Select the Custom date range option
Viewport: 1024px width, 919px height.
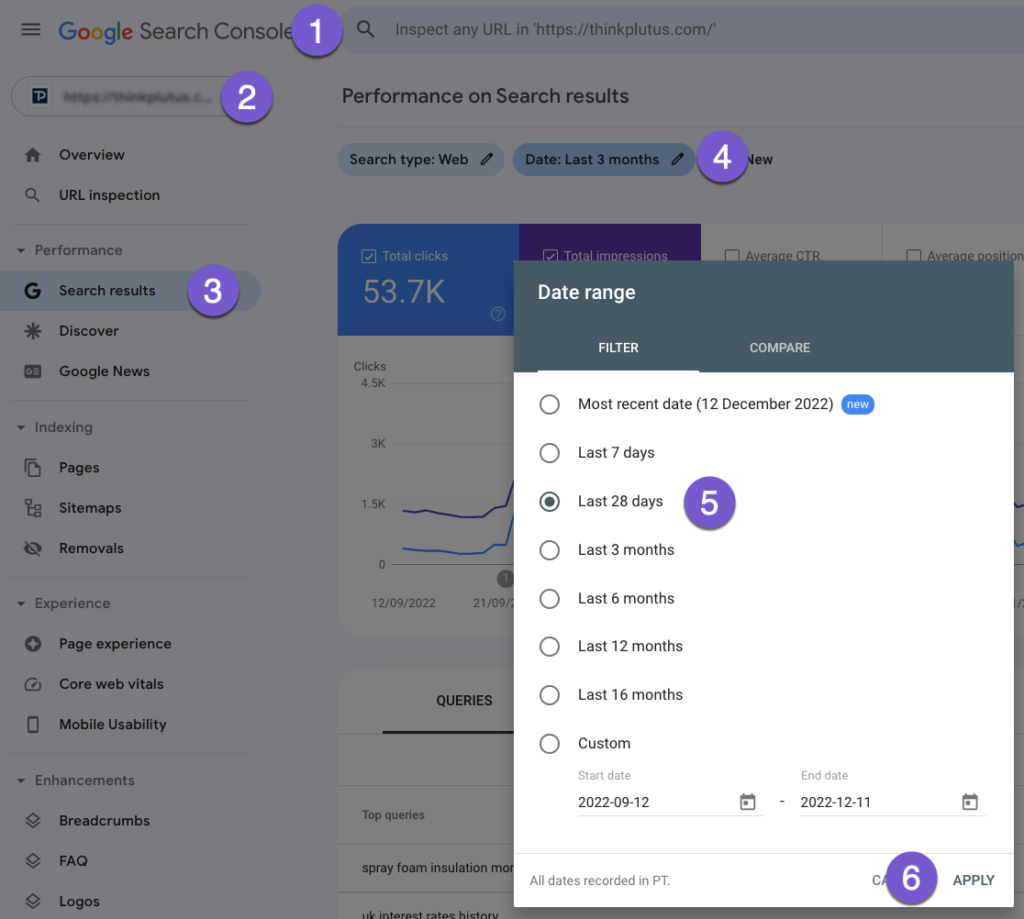[x=549, y=743]
